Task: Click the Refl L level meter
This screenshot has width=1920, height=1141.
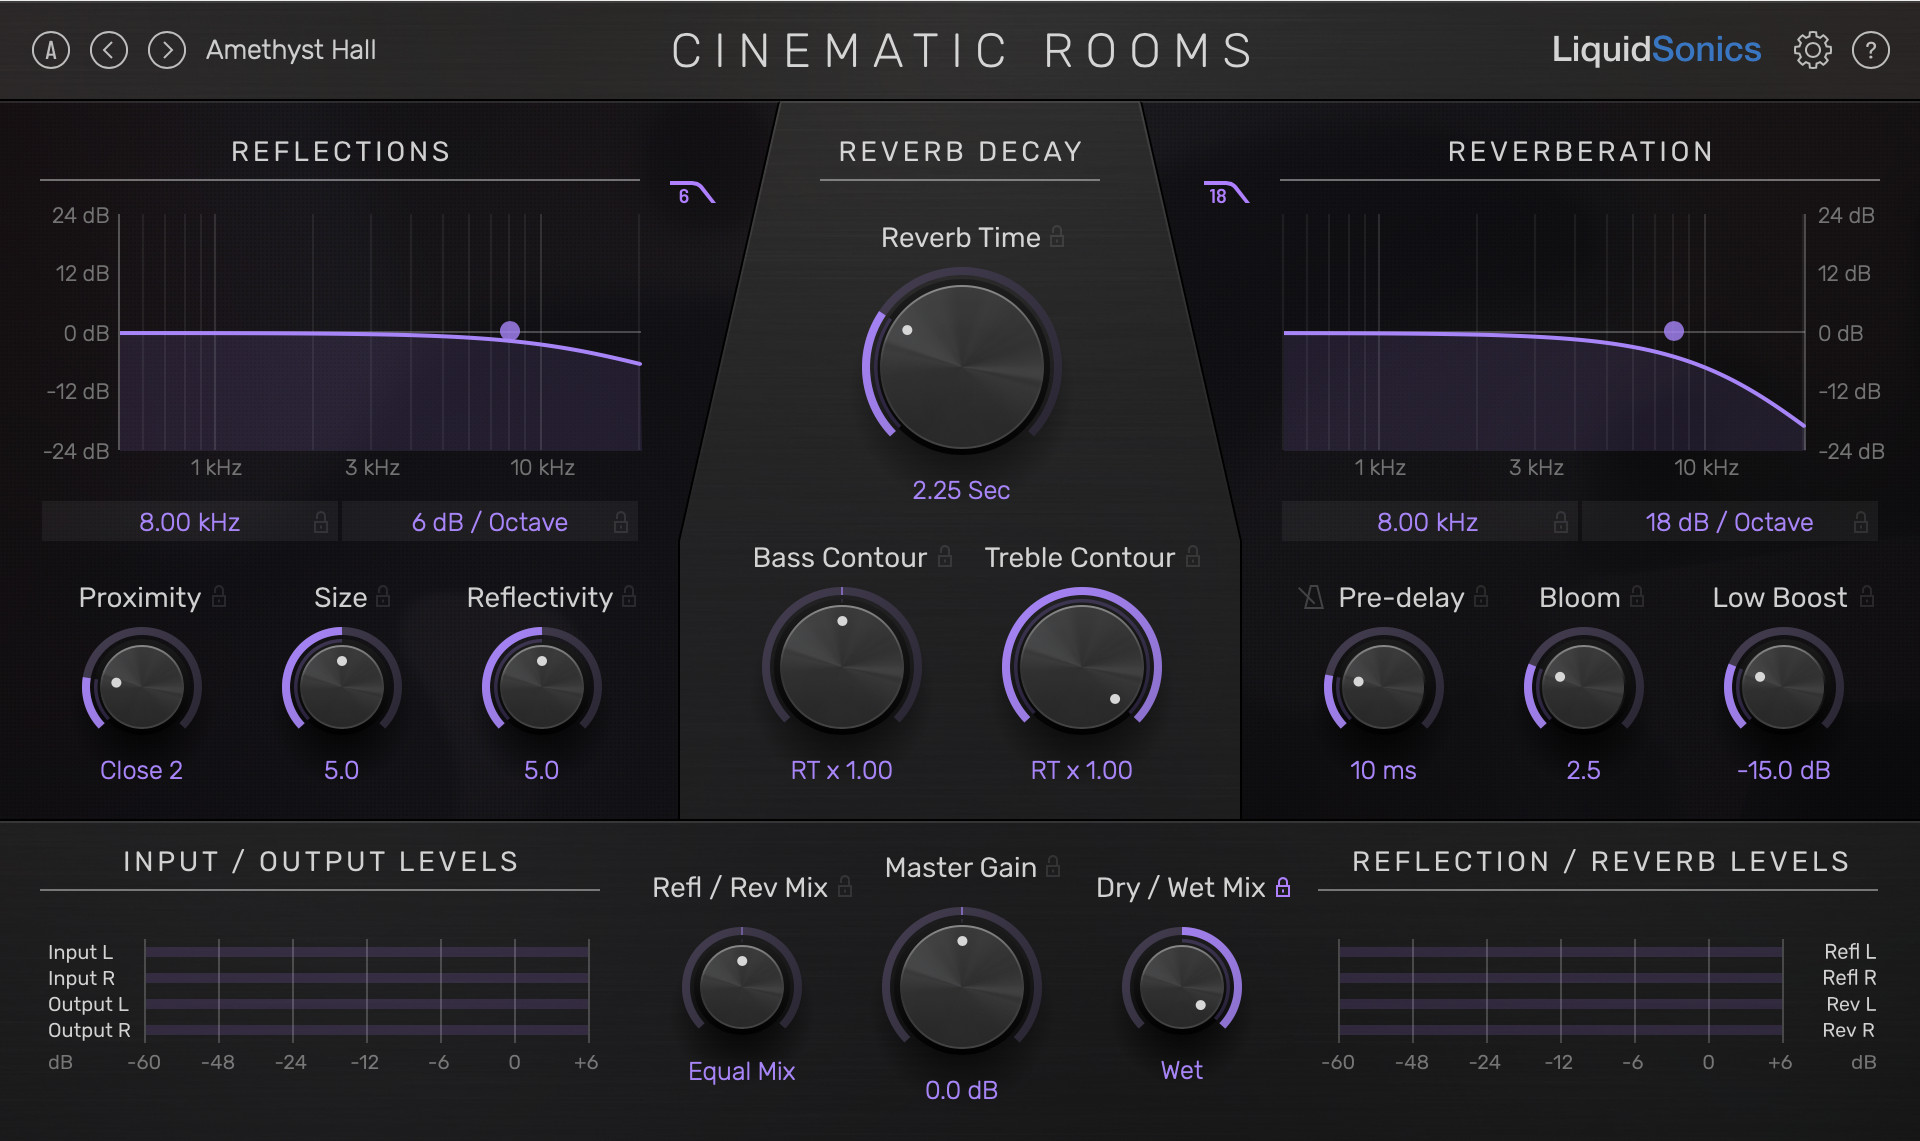Action: coord(1560,952)
